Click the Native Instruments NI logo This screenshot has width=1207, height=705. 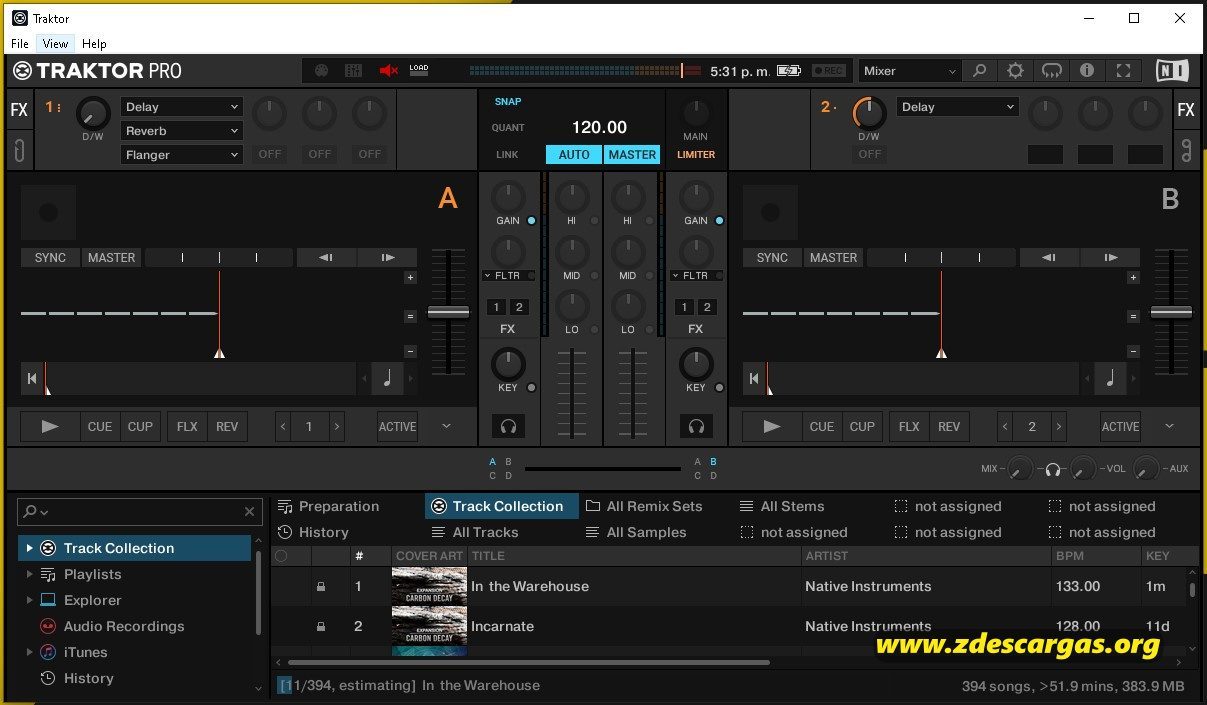[1170, 71]
